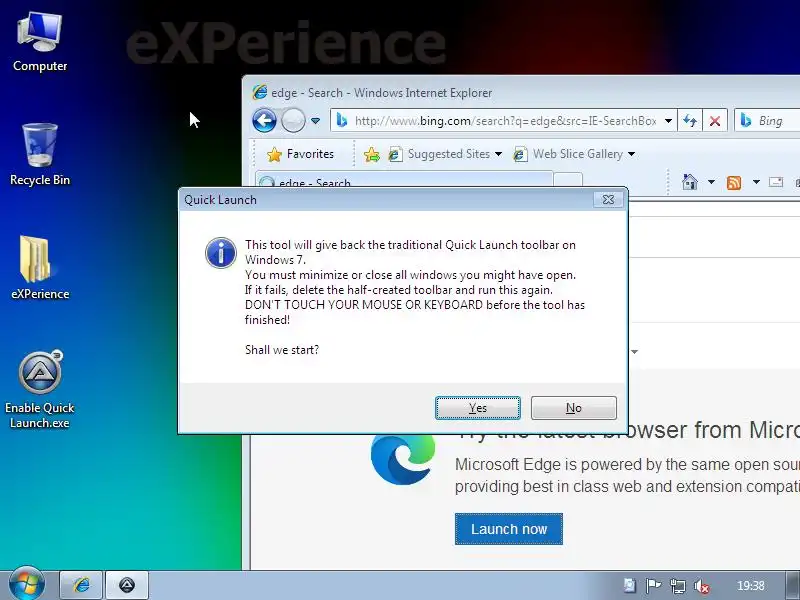Click the Bing favicon in the address bar
Screen dimensions: 800x600
click(x=342, y=120)
